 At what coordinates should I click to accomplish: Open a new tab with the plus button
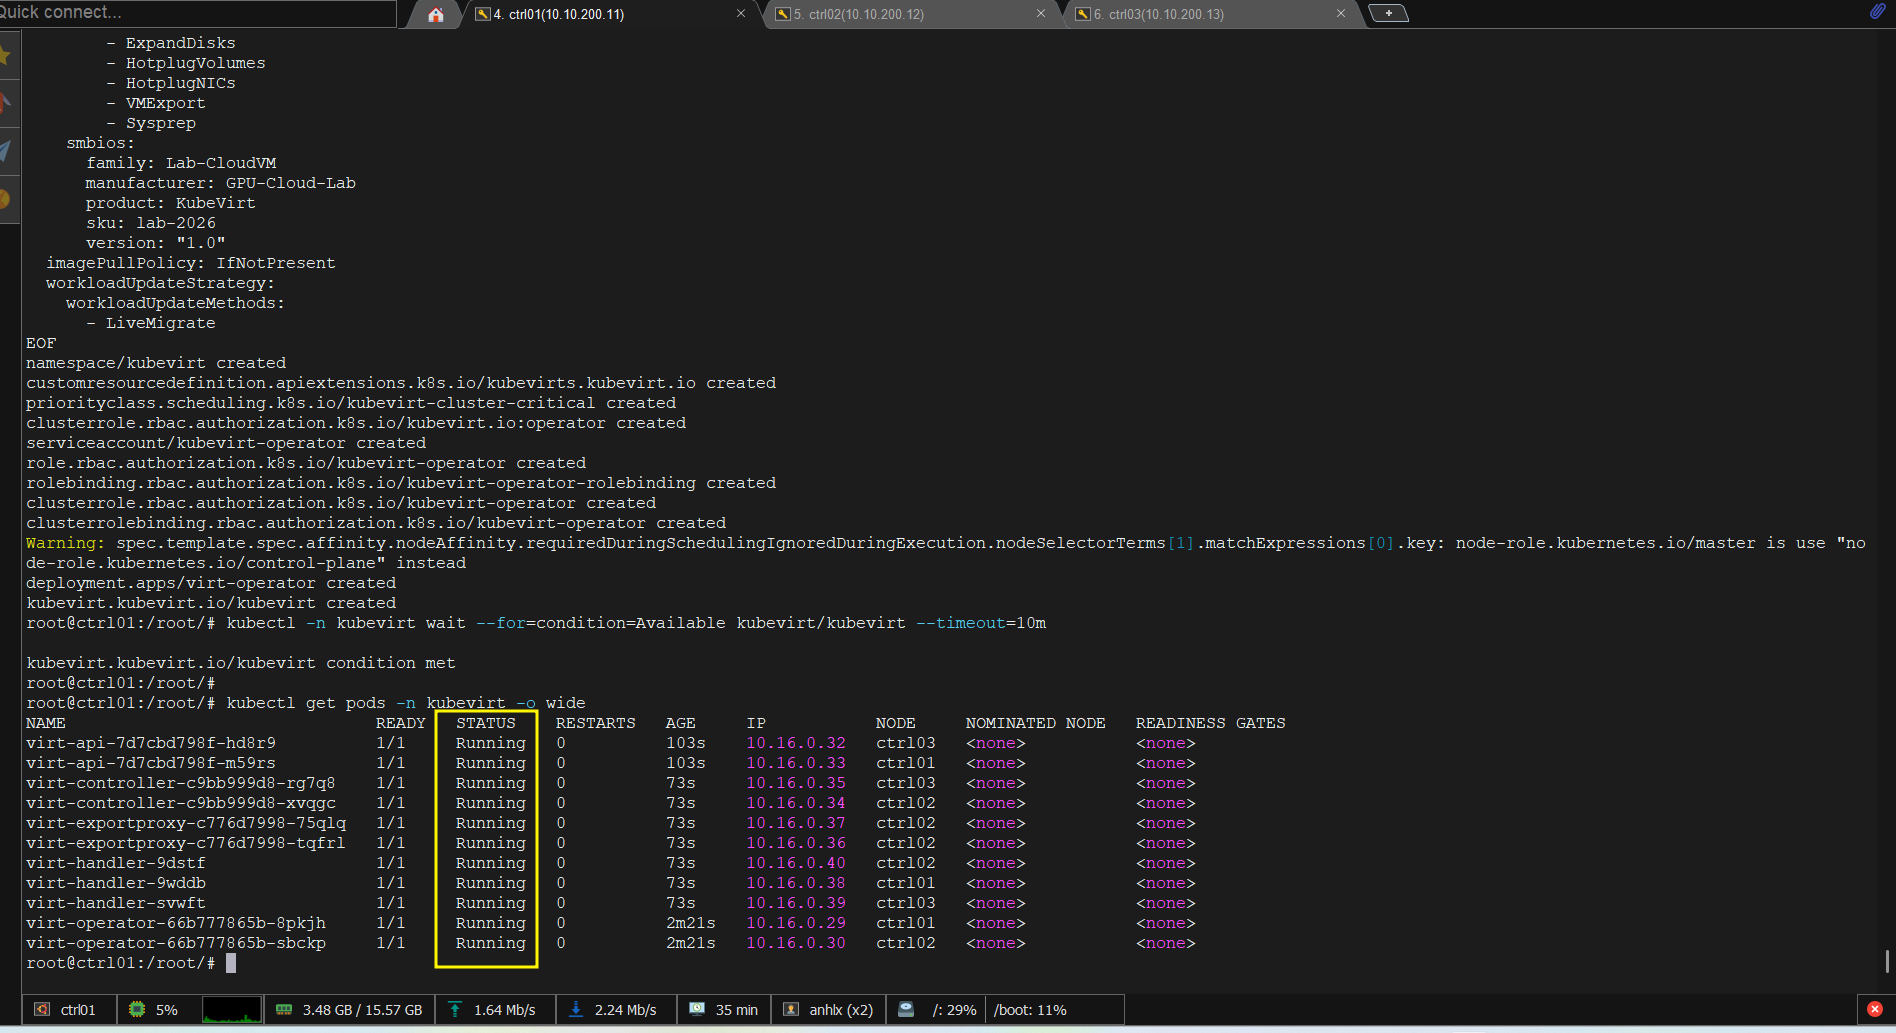1388,13
